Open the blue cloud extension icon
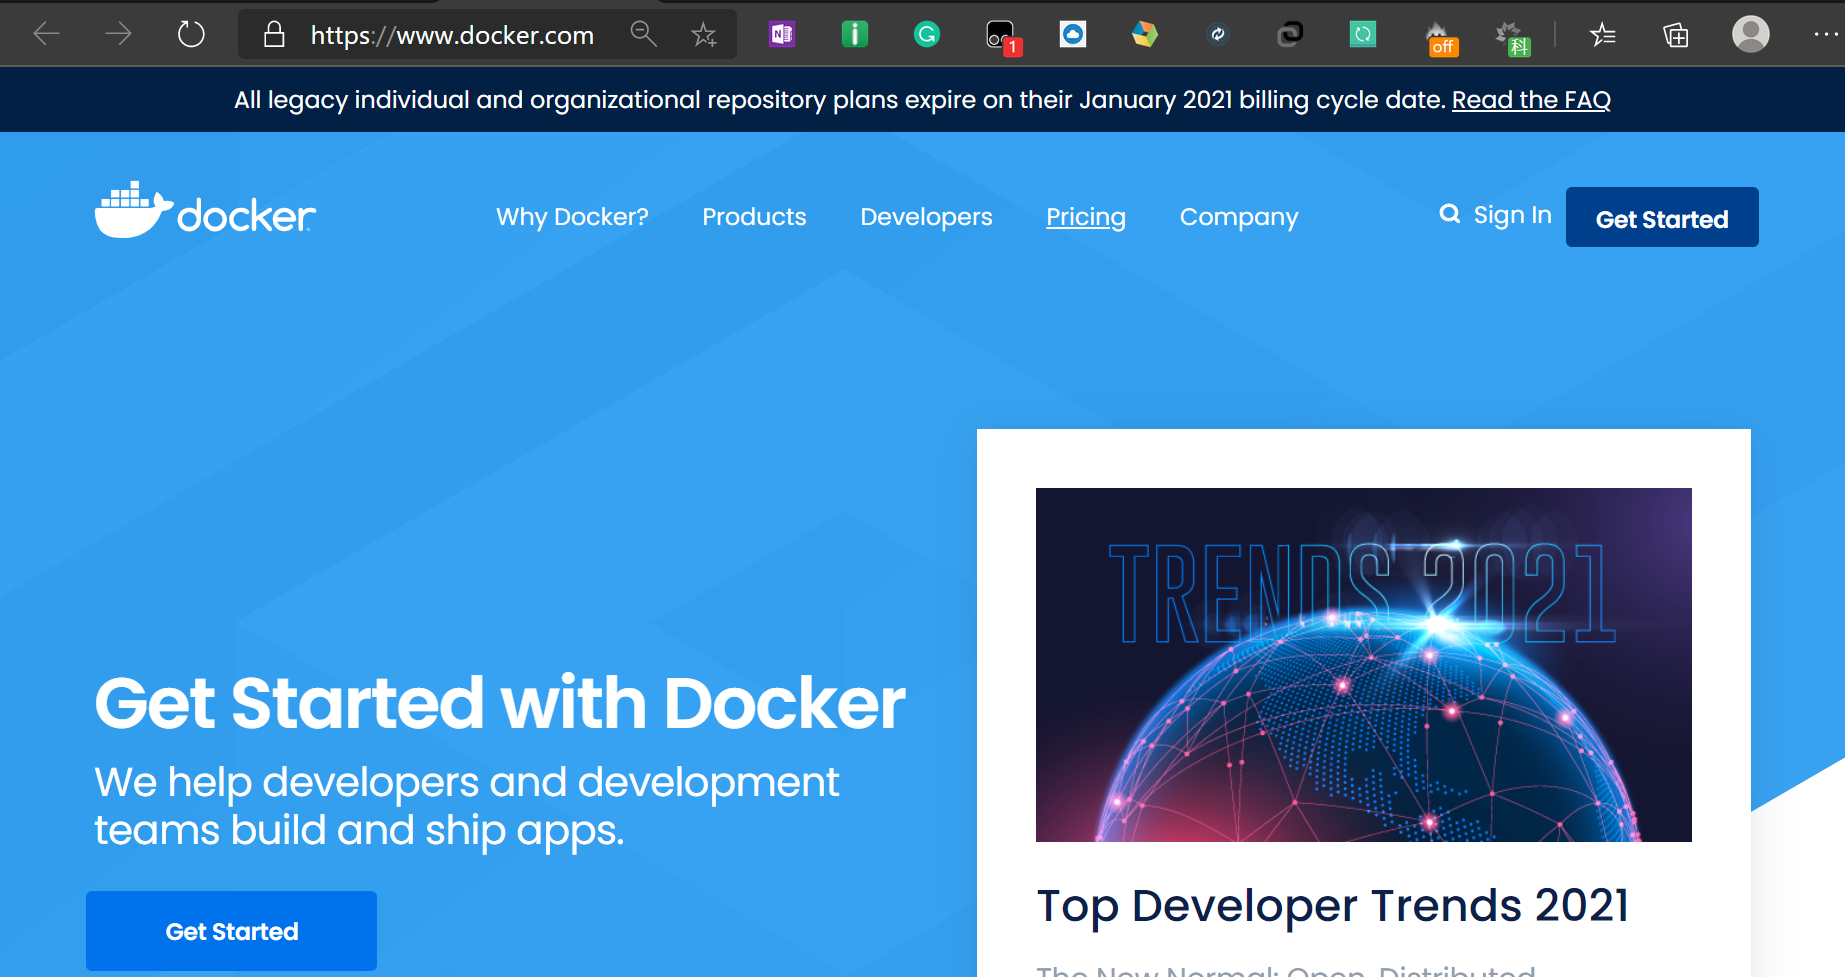The width and height of the screenshot is (1845, 977). coord(1073,35)
